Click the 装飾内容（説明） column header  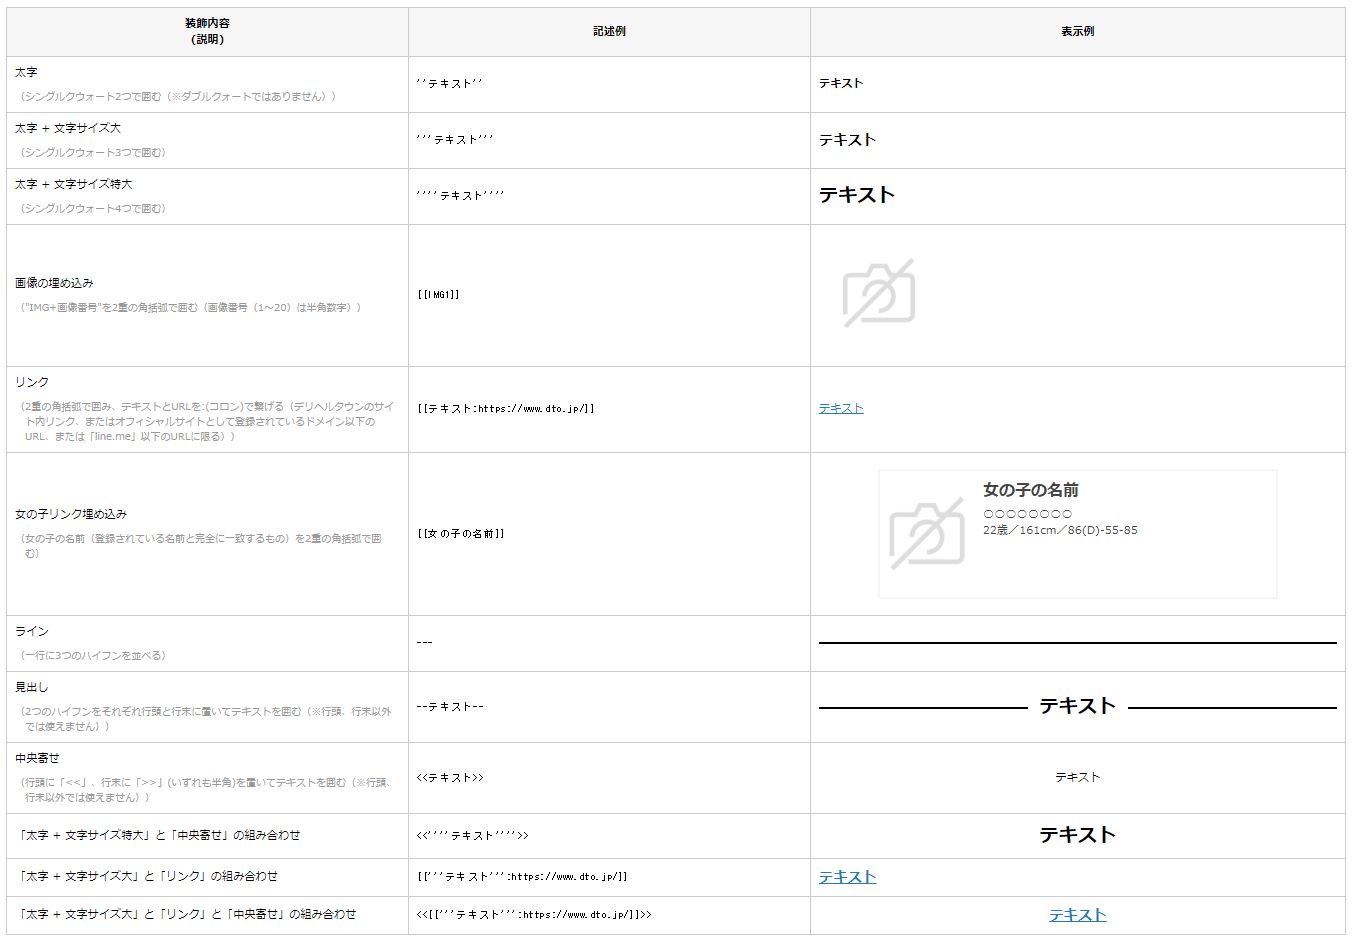pos(207,31)
